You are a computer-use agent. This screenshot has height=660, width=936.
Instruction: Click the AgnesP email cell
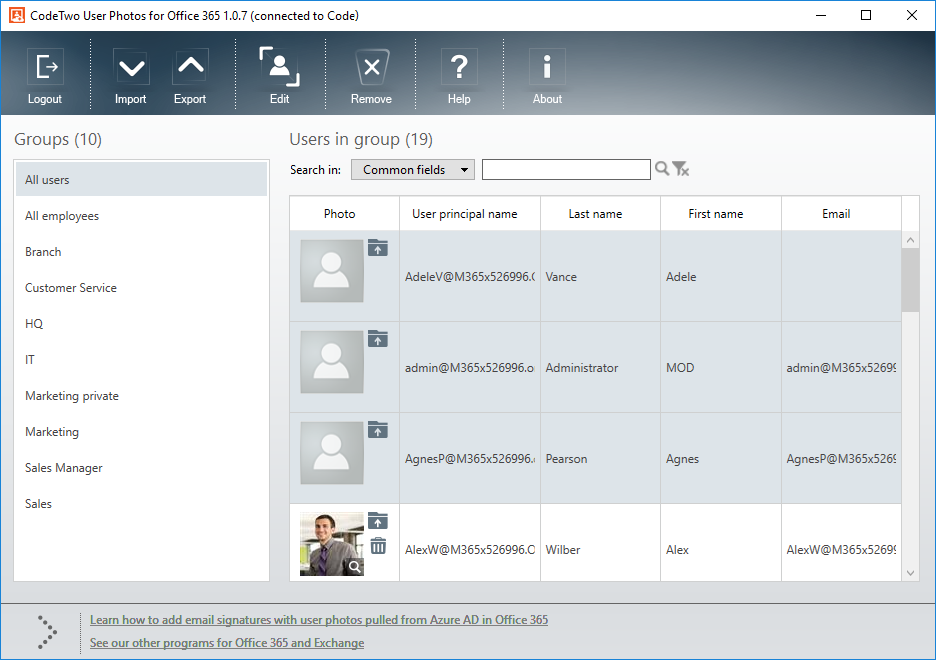(841, 458)
